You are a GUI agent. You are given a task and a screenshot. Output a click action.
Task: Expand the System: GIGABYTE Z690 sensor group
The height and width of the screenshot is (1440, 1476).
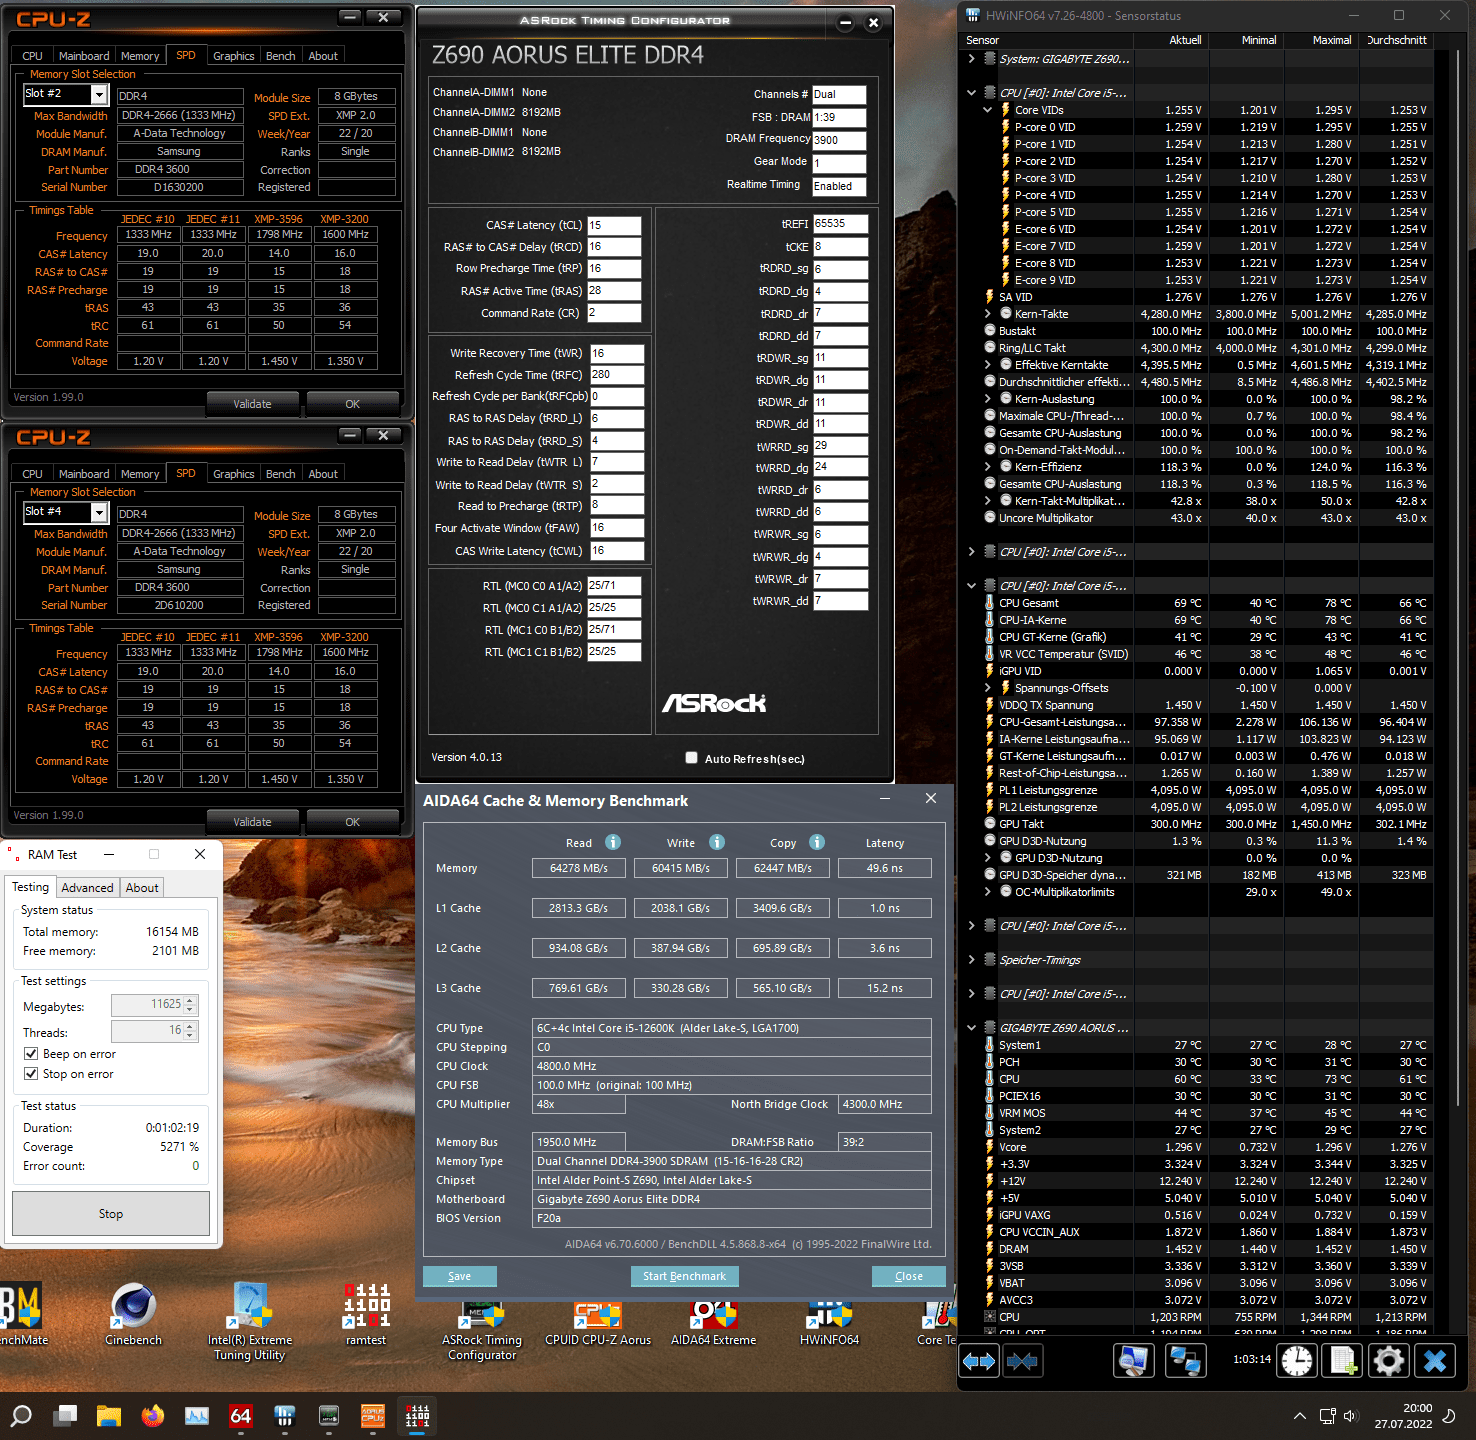[971, 59]
